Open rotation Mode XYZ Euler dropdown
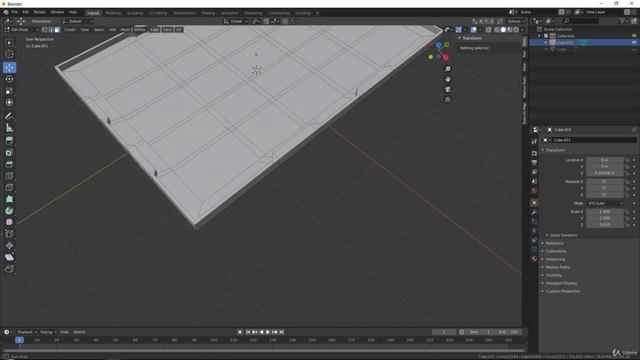This screenshot has width=640, height=360. (x=605, y=203)
